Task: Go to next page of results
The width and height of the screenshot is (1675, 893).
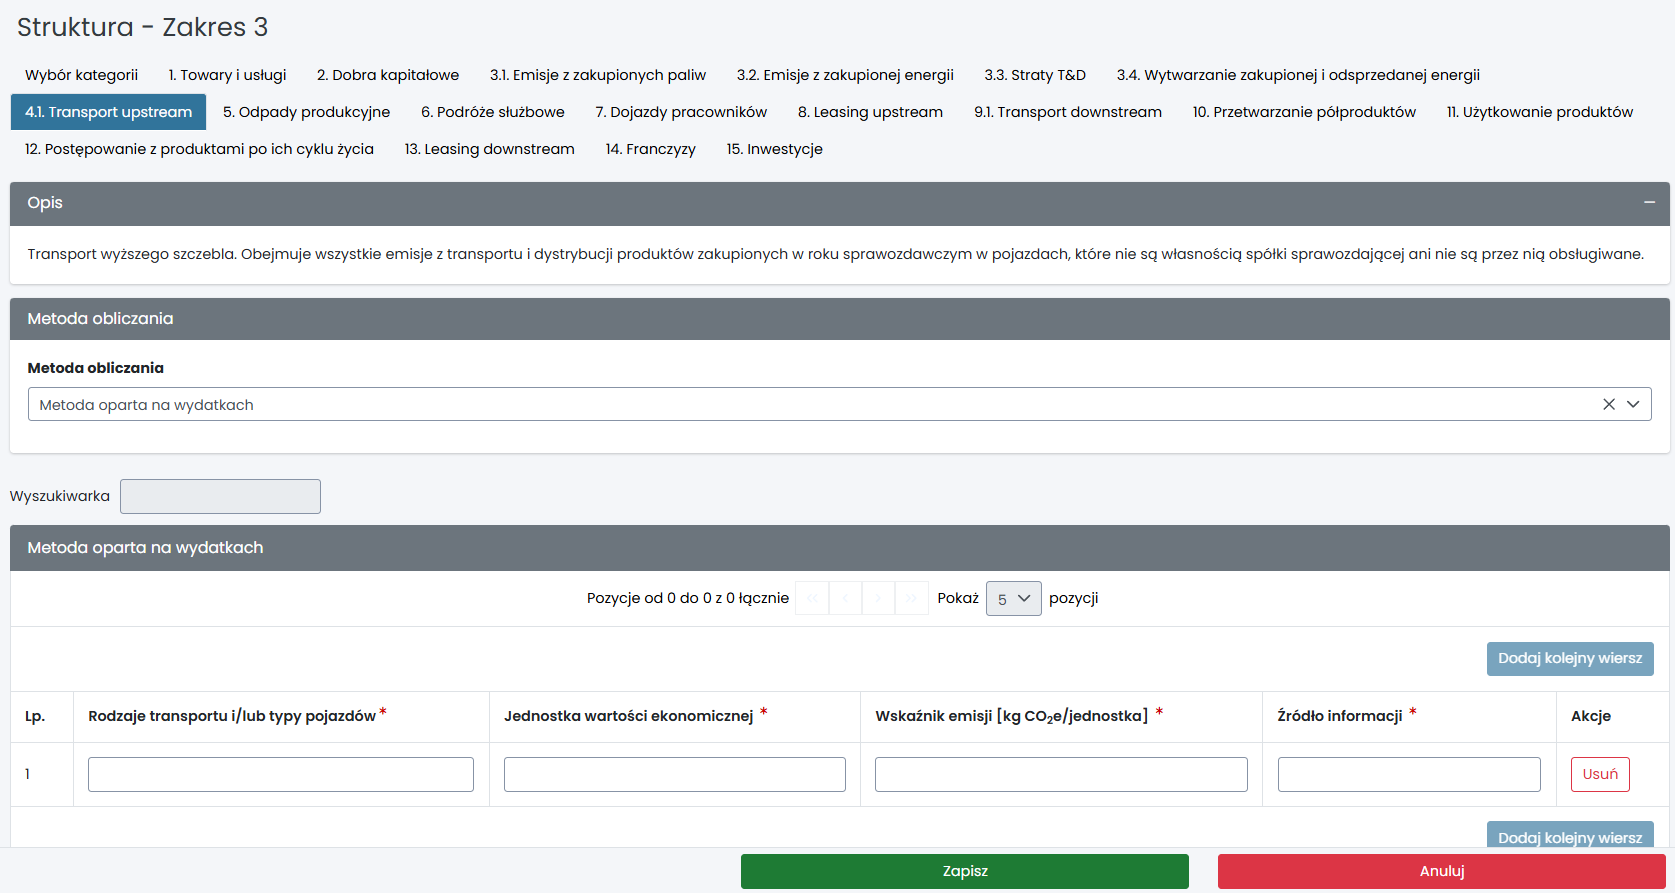Action: click(878, 598)
